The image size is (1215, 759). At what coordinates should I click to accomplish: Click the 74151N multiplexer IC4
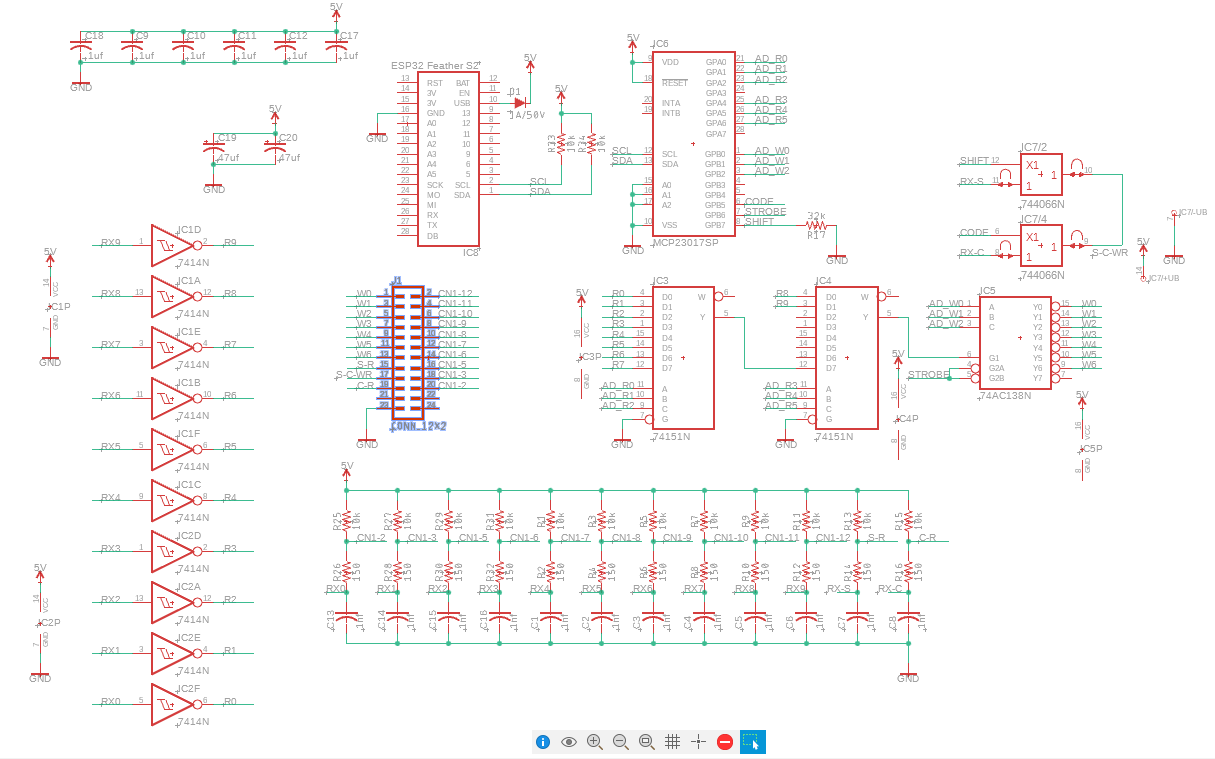(846, 358)
